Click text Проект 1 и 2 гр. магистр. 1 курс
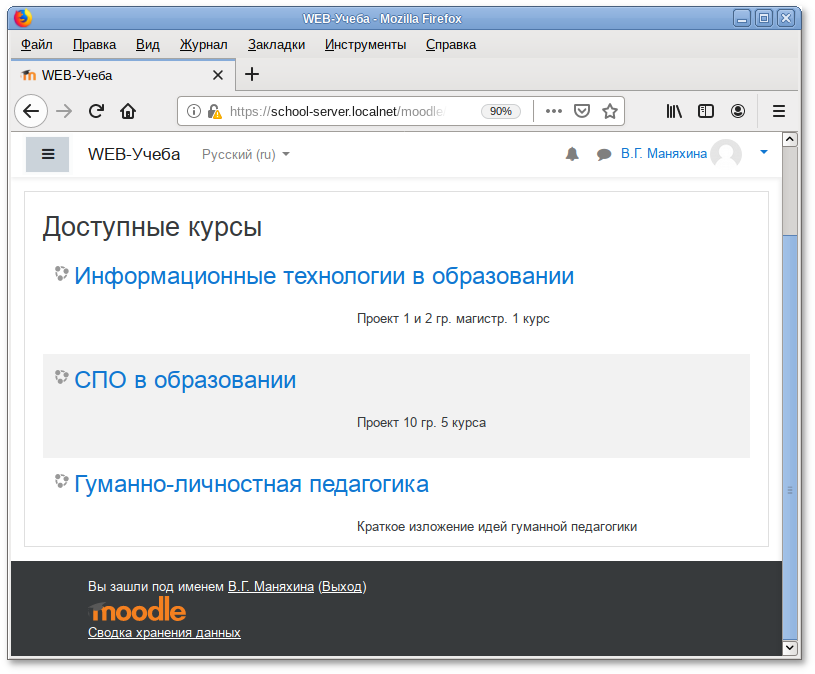 click(453, 319)
